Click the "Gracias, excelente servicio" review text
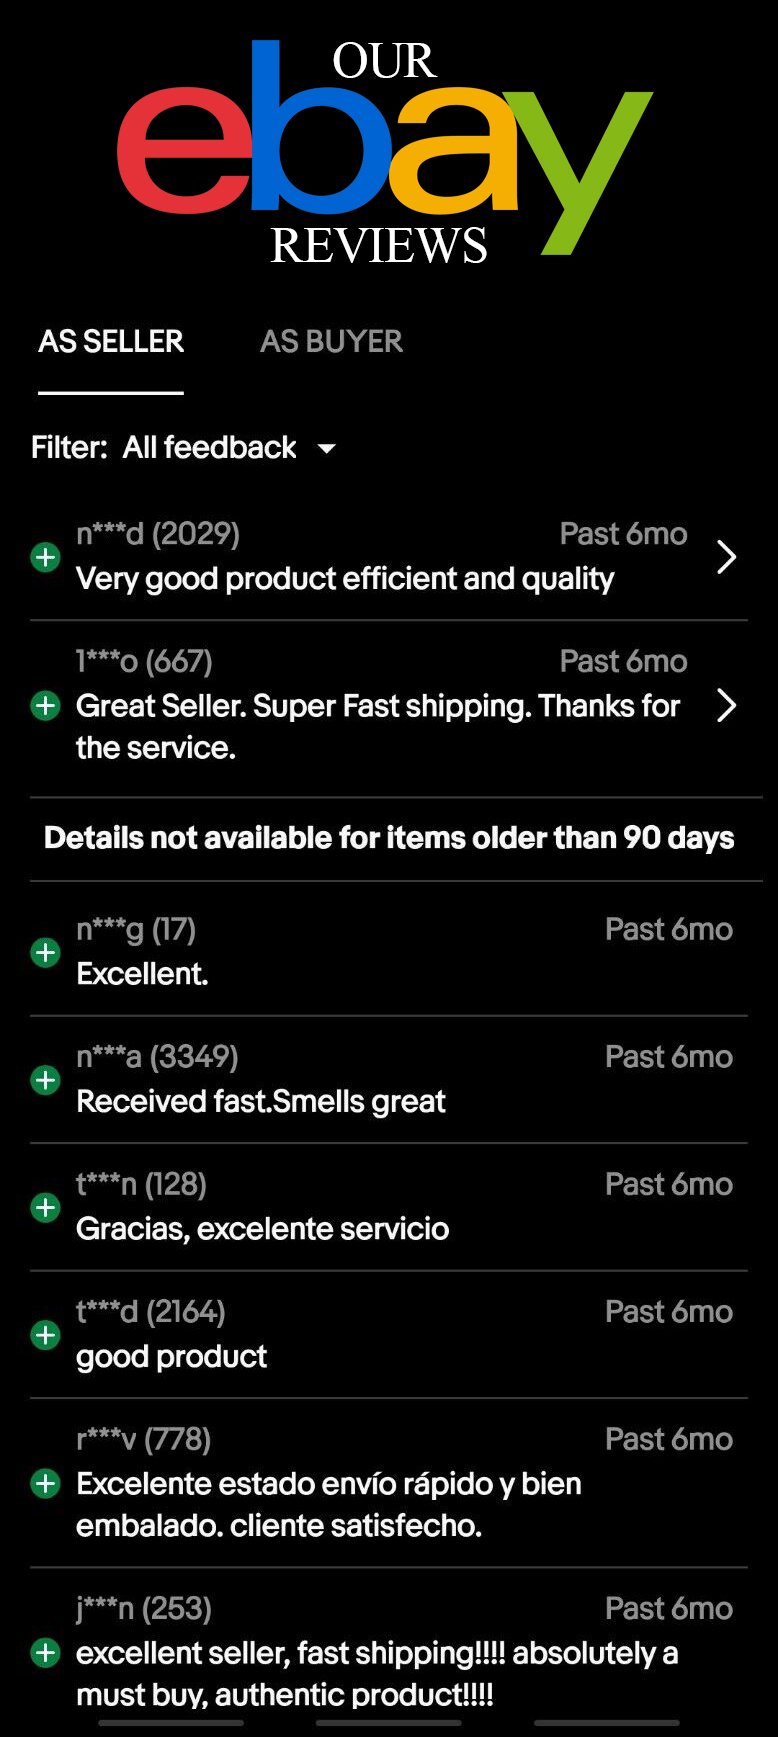This screenshot has height=1737, width=778. (x=262, y=1229)
